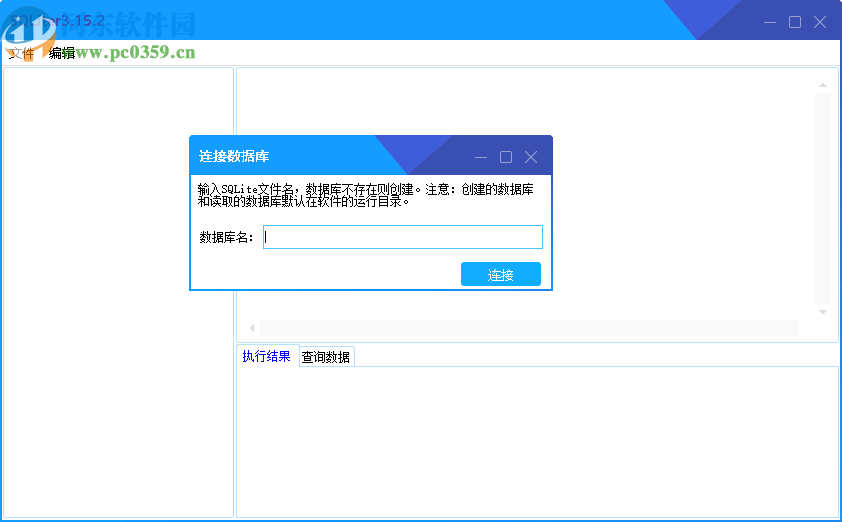Click the editor vertical scrollbar track

tap(823, 198)
